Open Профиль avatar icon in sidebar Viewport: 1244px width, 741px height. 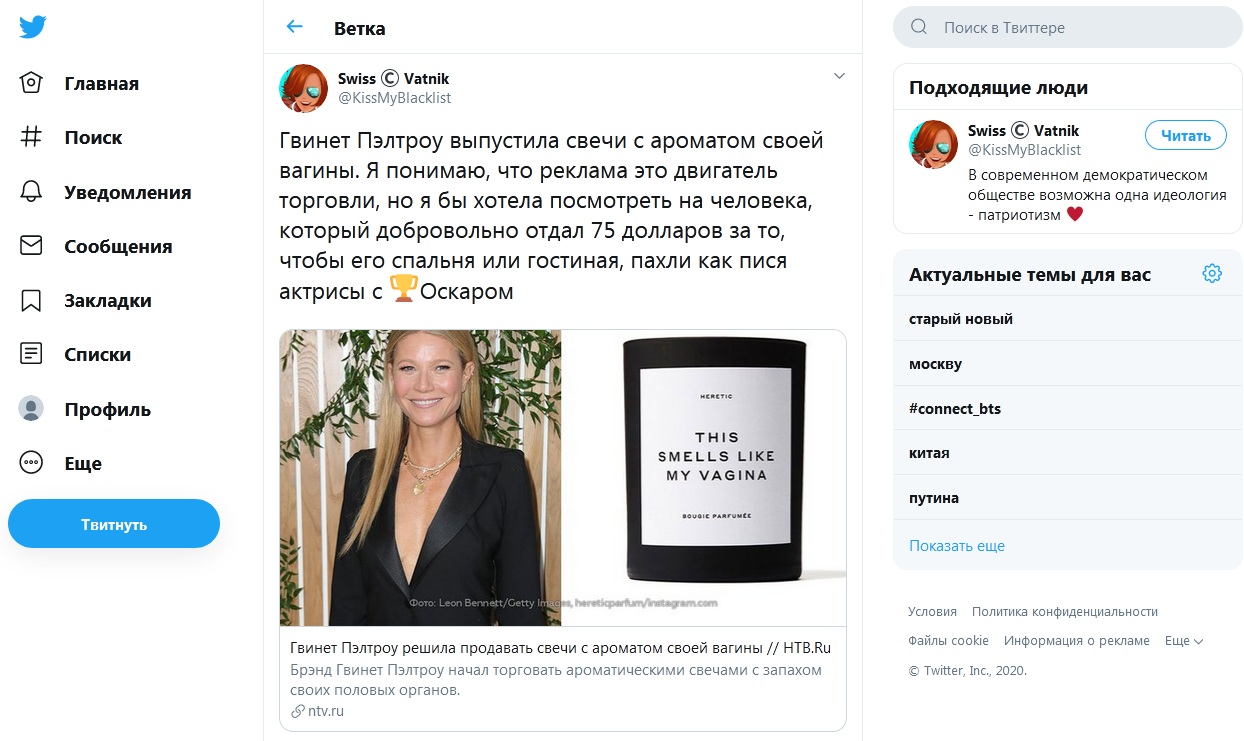[x=32, y=408]
